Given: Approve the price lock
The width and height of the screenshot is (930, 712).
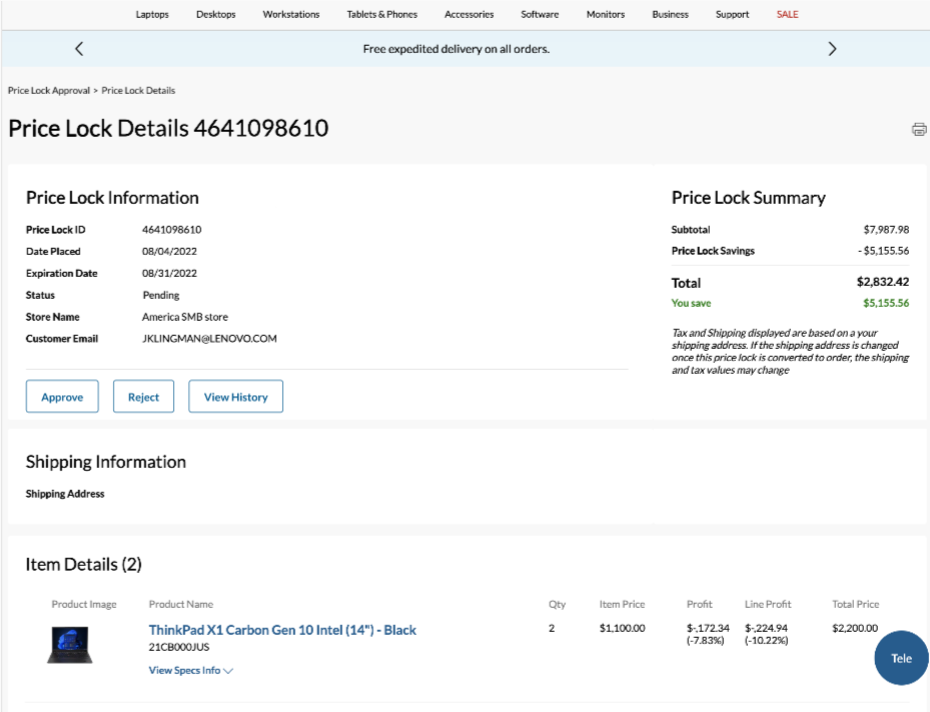Looking at the screenshot, I should tap(62, 396).
